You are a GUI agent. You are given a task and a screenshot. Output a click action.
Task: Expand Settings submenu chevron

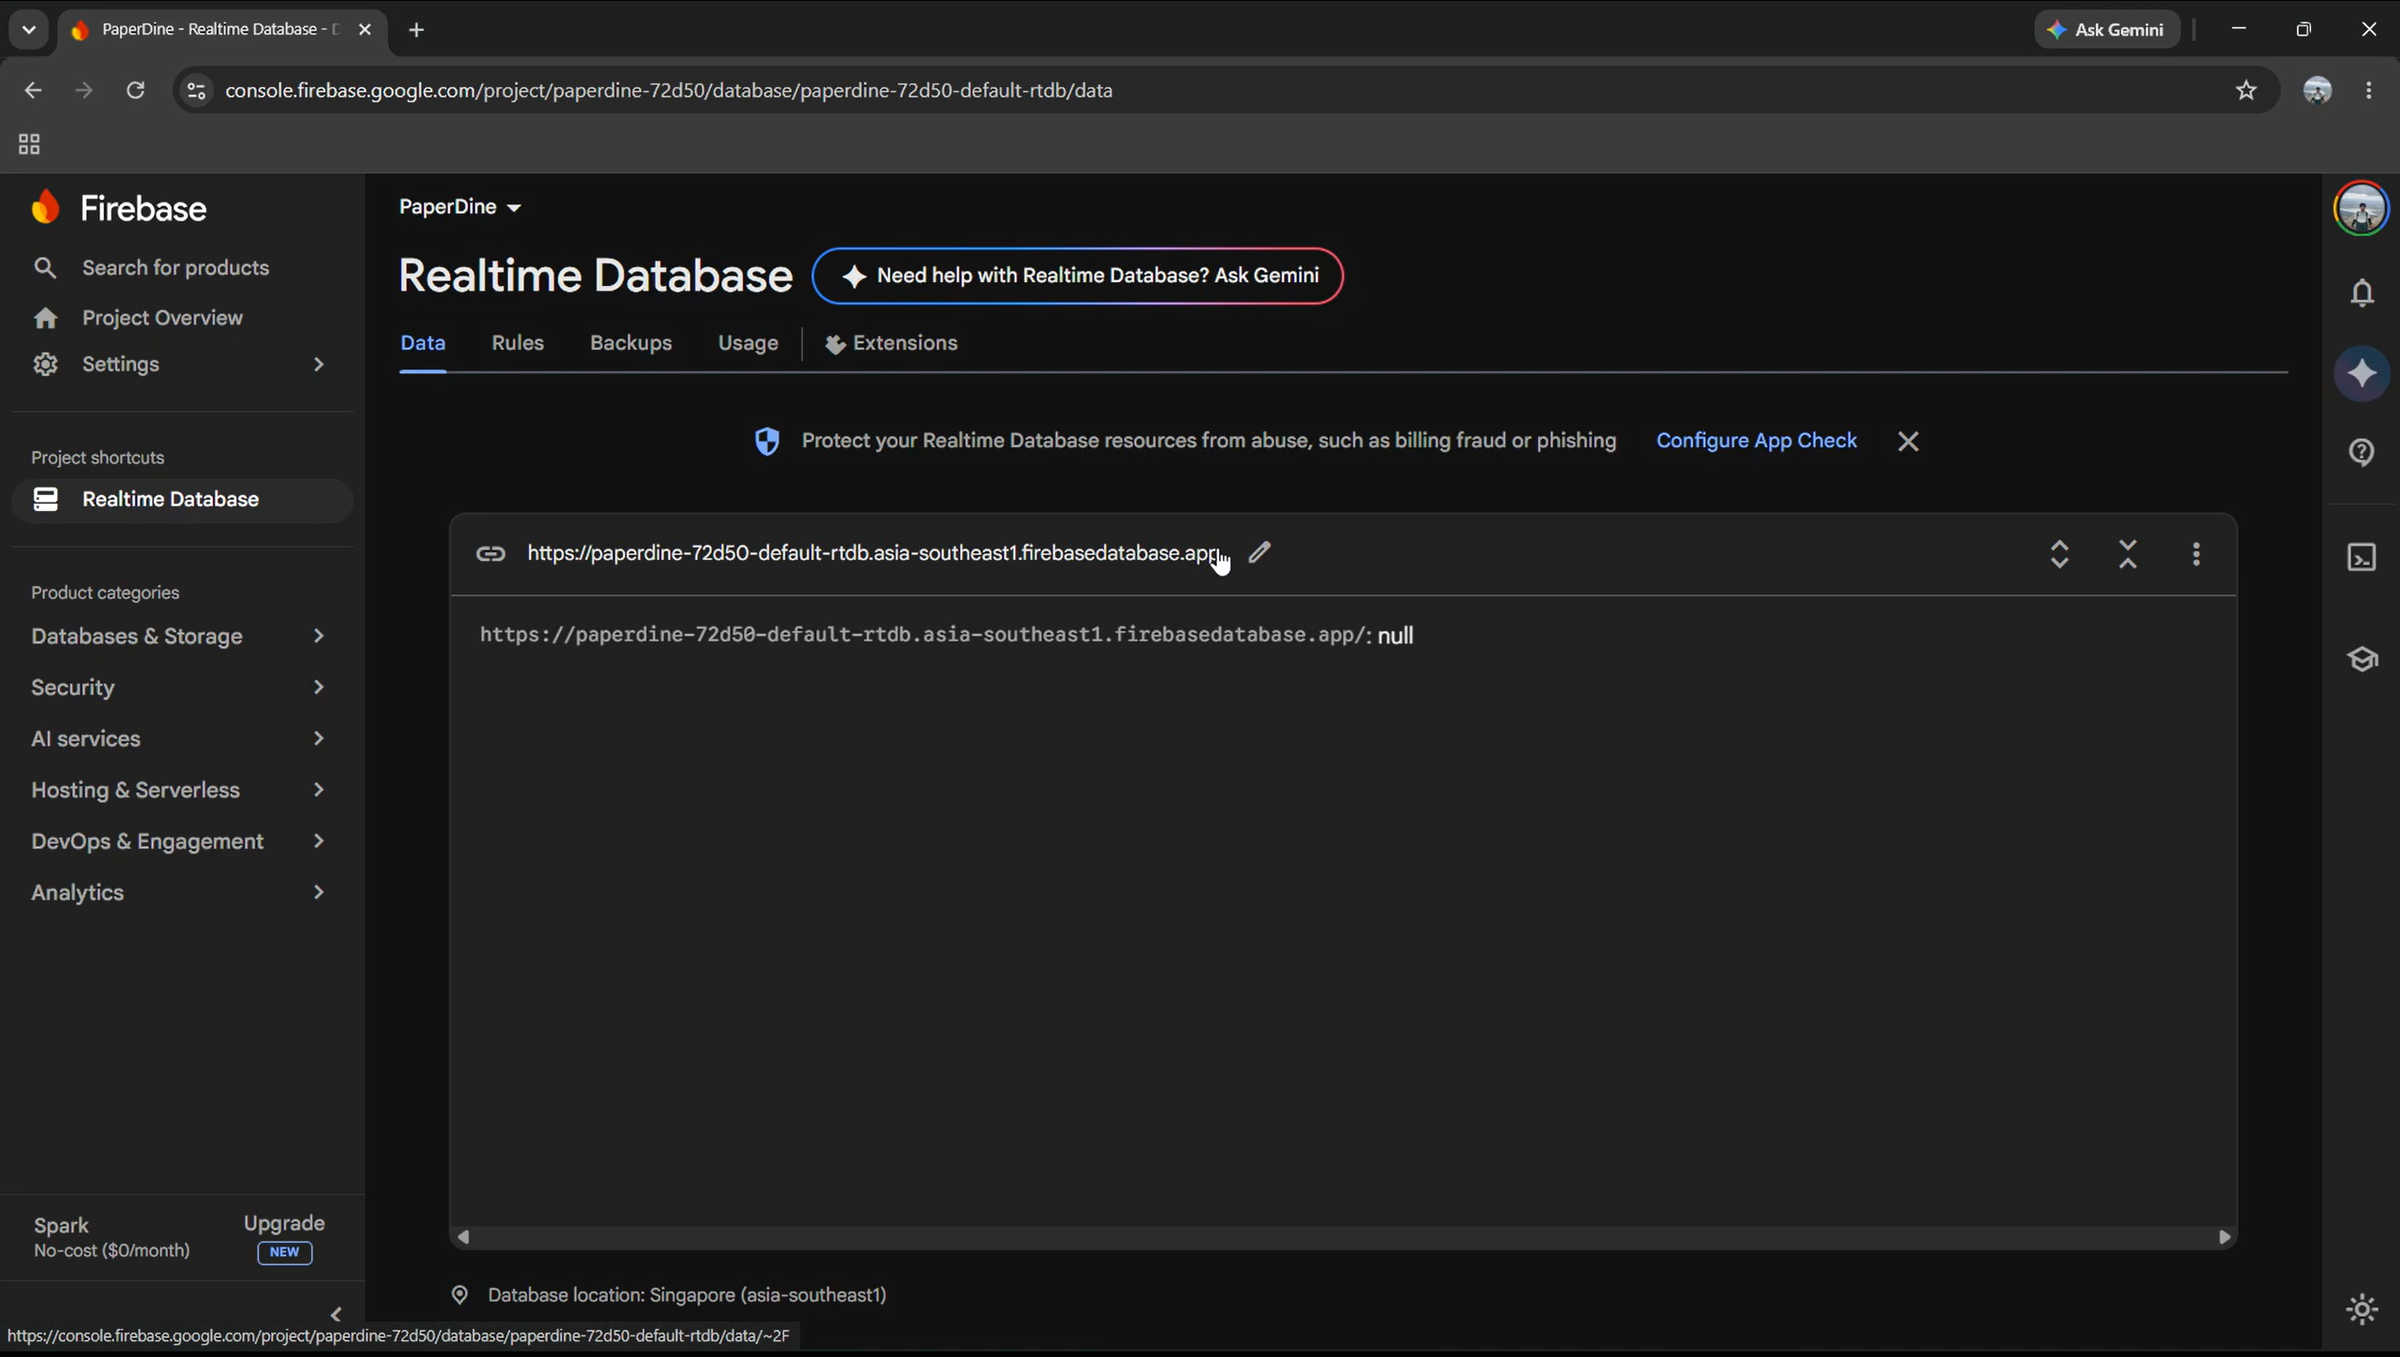[319, 364]
